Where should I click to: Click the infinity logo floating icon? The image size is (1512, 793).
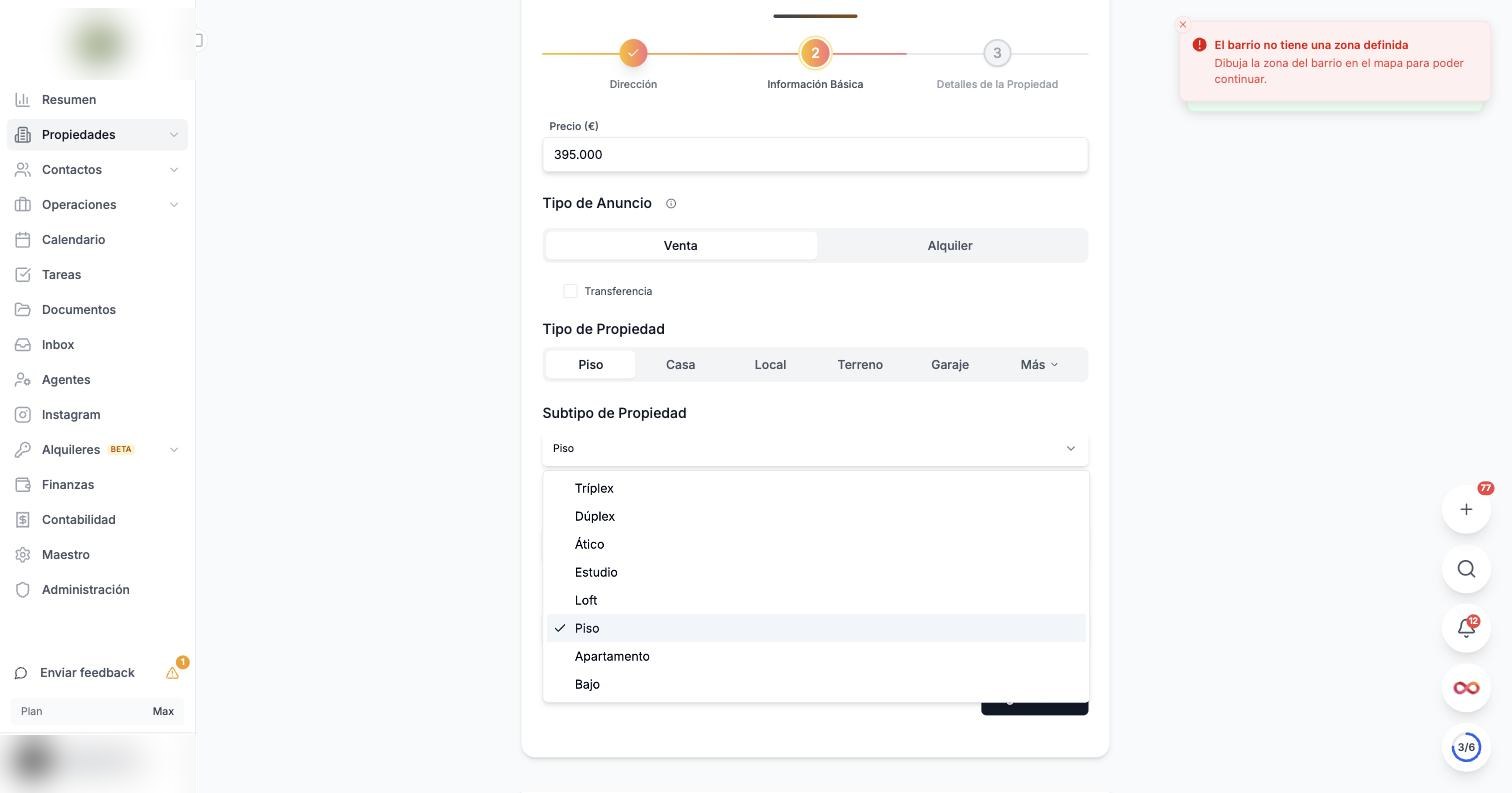1466,688
